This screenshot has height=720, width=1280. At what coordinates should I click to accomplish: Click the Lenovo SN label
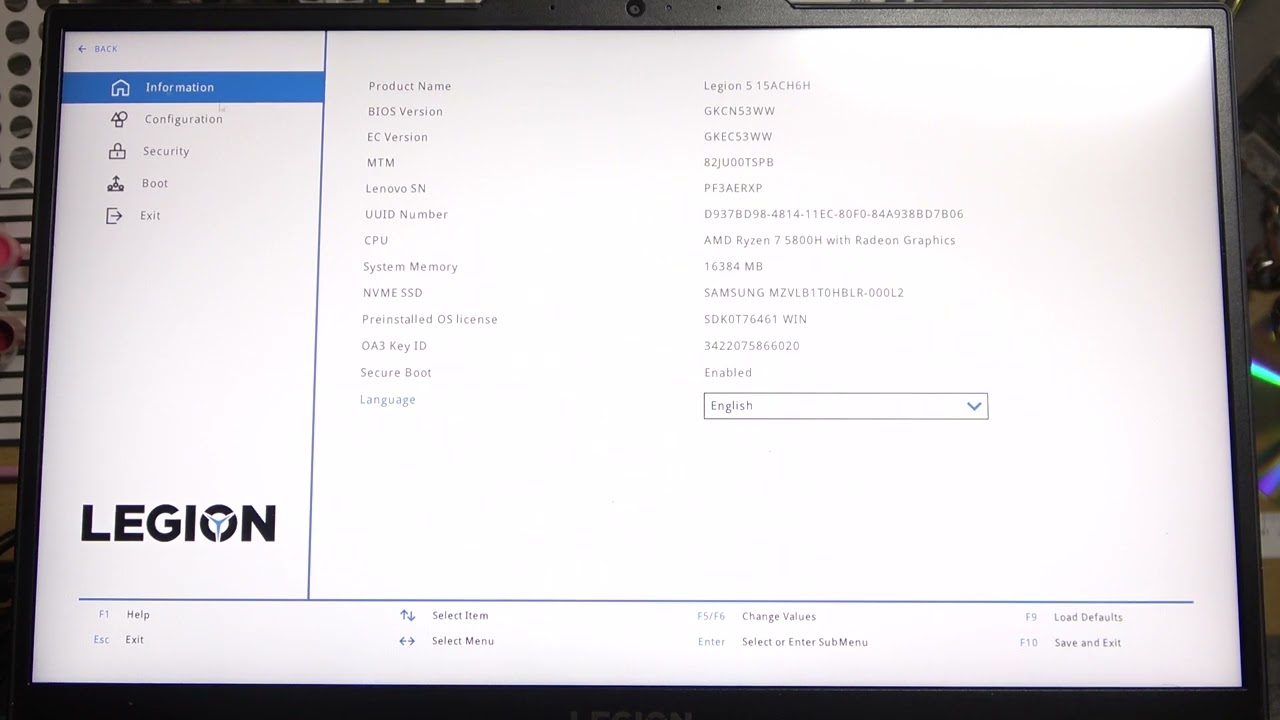pos(396,188)
